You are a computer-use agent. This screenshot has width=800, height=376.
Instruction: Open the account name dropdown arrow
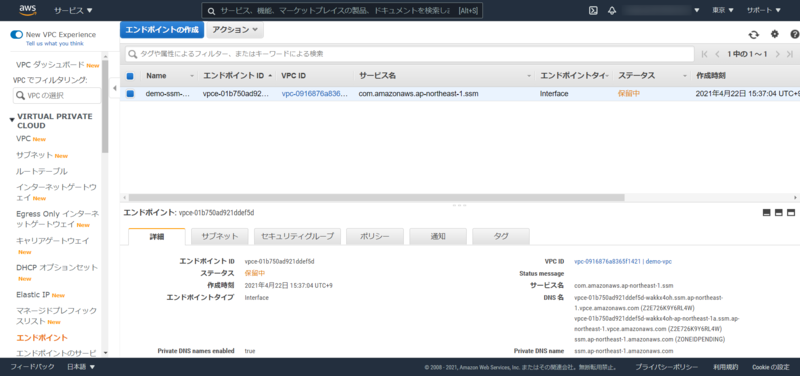(x=696, y=10)
